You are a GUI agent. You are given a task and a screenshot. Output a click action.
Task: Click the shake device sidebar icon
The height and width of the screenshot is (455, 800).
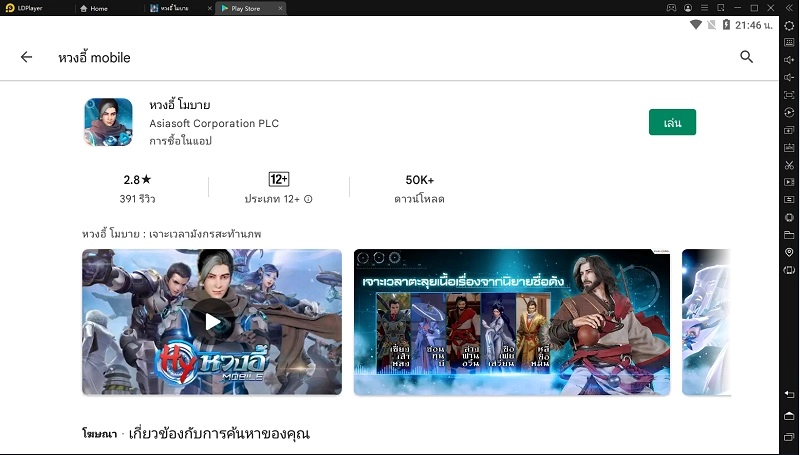(789, 217)
